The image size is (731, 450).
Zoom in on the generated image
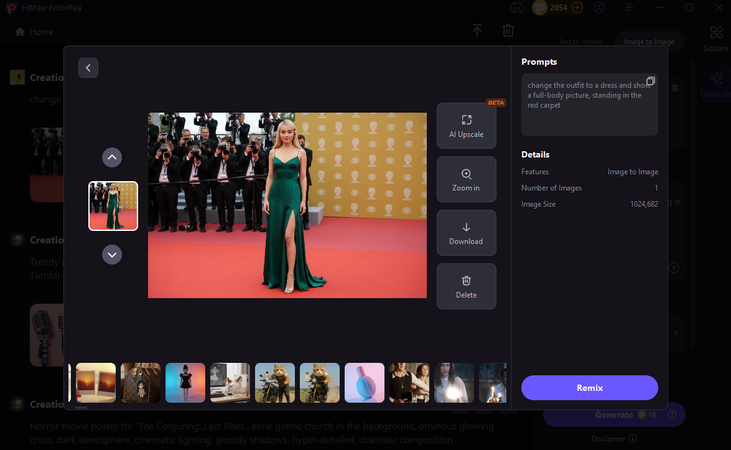(x=466, y=180)
